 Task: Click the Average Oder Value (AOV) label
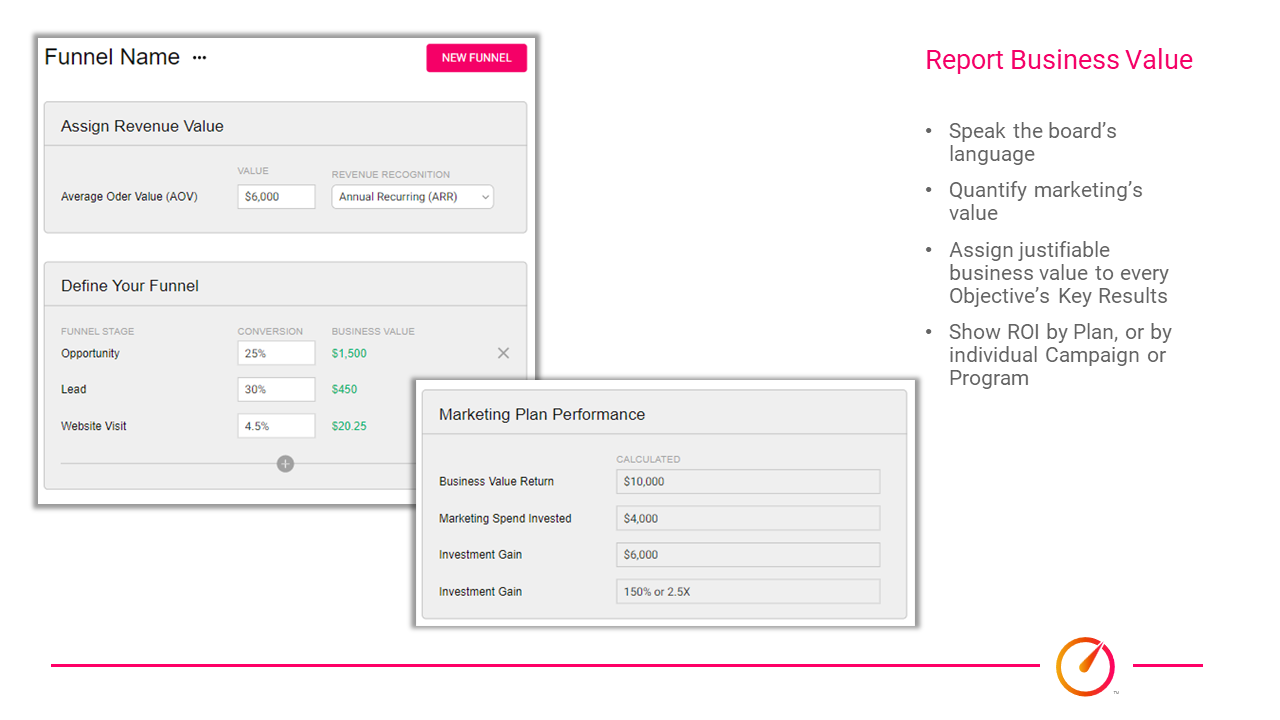(x=129, y=197)
